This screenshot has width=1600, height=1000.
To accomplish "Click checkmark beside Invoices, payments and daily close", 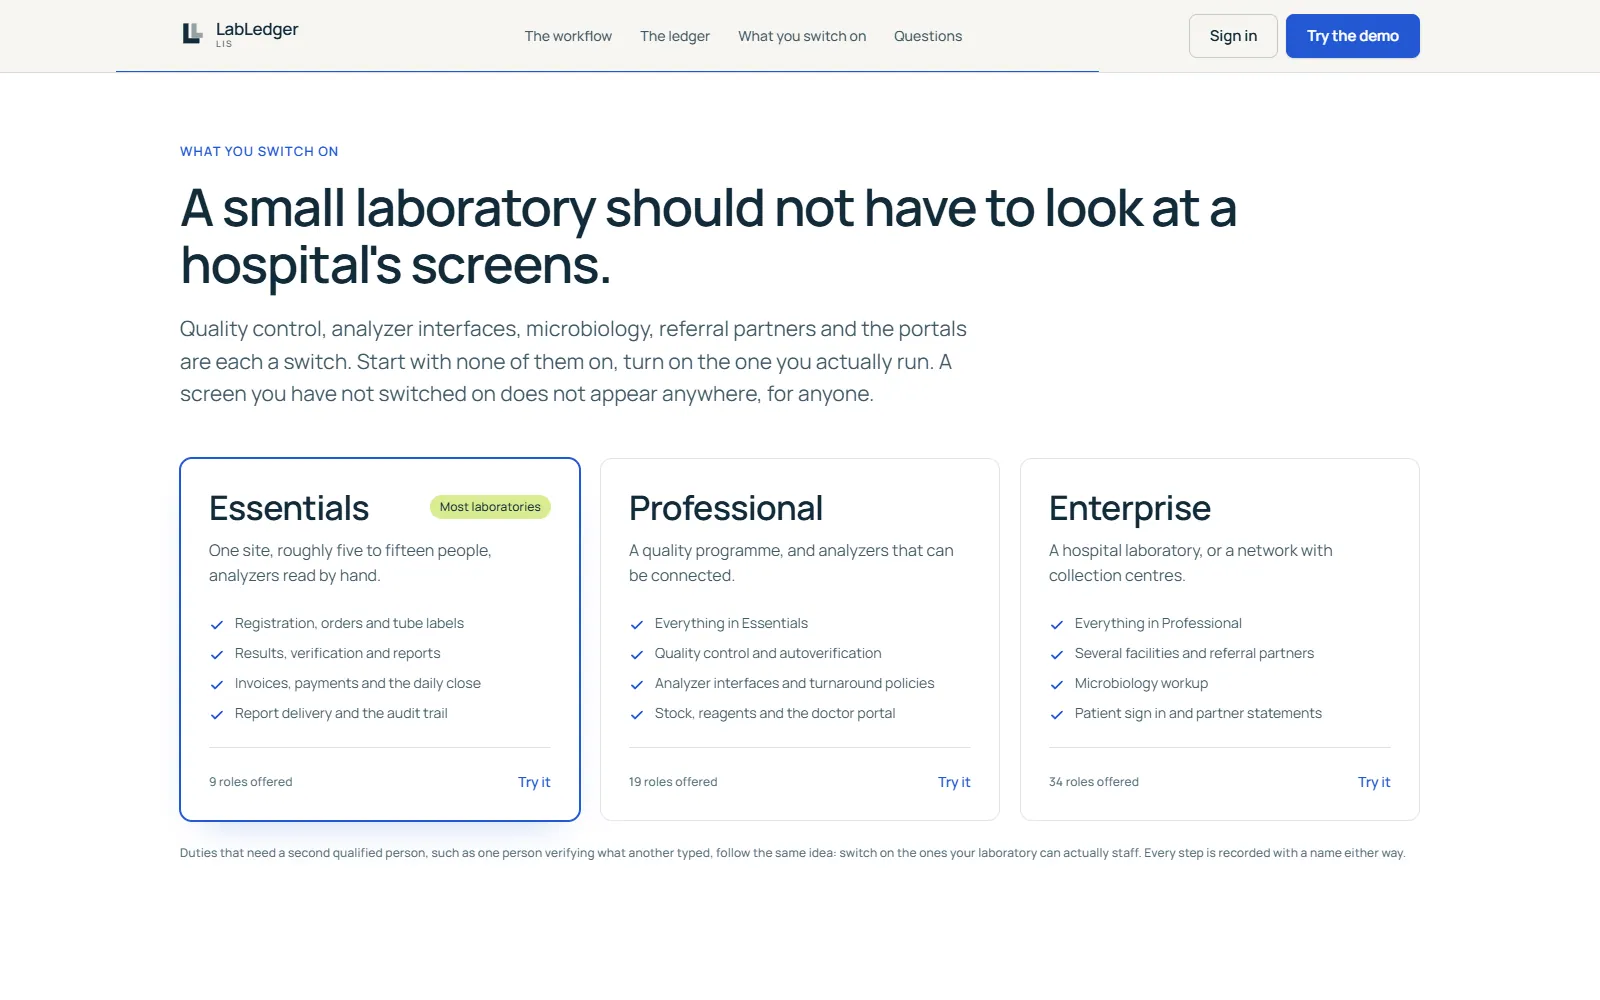I will point(217,684).
